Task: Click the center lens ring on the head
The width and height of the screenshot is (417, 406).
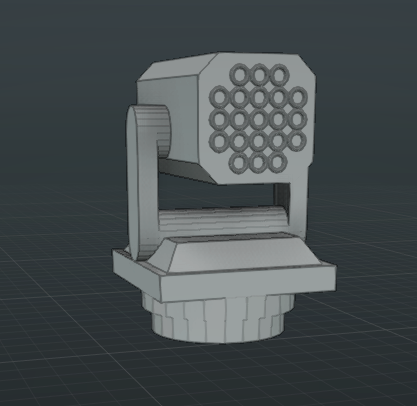Action: (x=259, y=119)
